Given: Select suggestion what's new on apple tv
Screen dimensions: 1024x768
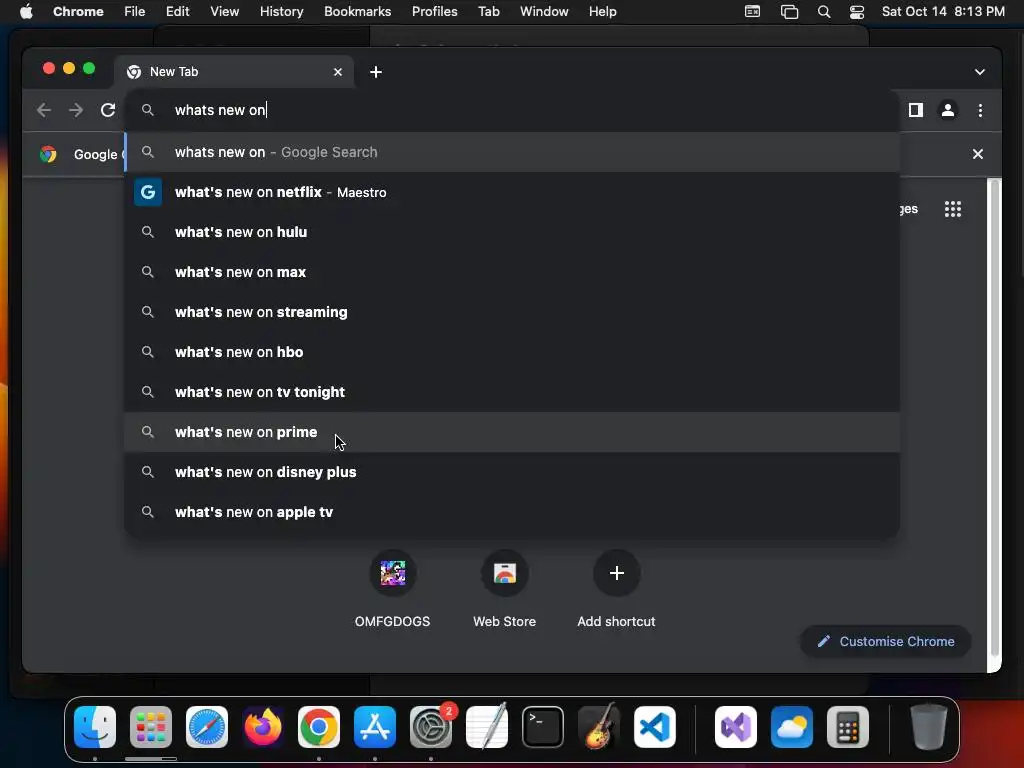Looking at the screenshot, I should (x=512, y=512).
